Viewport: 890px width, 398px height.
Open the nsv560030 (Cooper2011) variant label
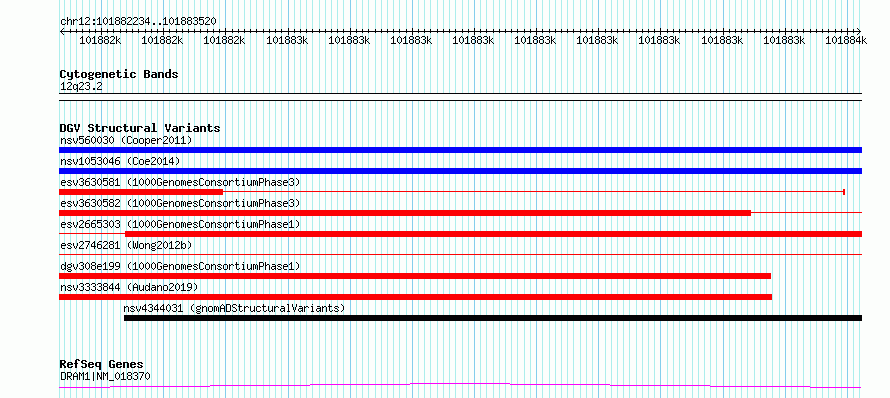pyautogui.click(x=126, y=140)
